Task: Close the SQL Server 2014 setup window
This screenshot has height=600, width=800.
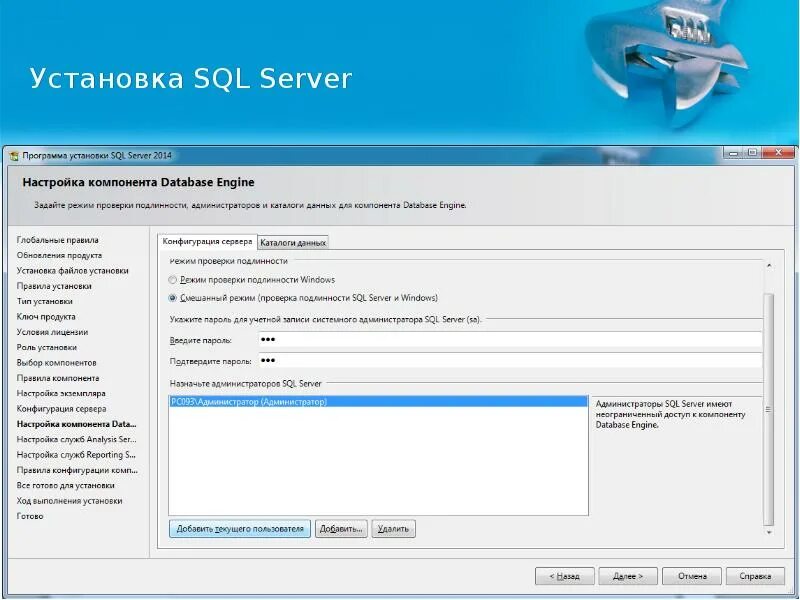Action: coord(778,153)
